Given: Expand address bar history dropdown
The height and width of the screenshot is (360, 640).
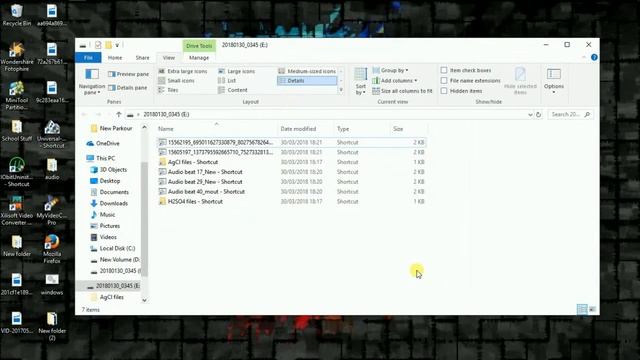Looking at the screenshot, I should click(530, 115).
